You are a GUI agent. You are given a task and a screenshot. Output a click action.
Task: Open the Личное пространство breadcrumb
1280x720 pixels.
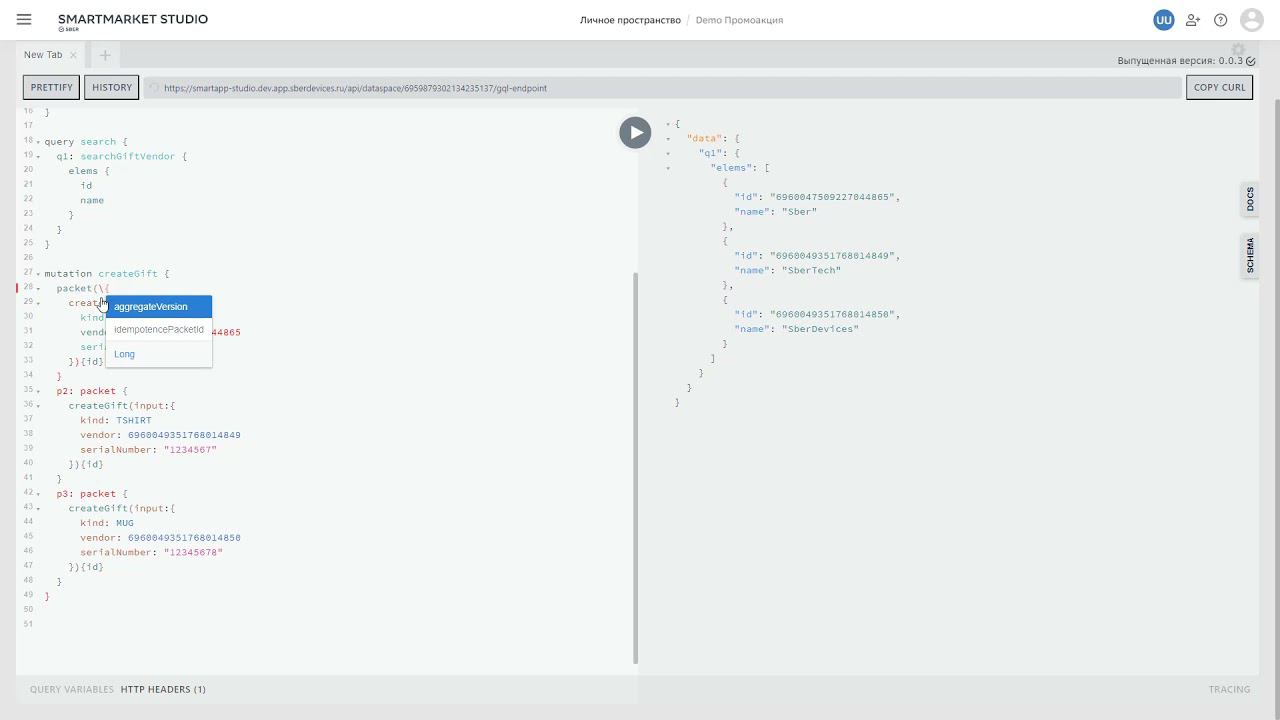point(630,20)
